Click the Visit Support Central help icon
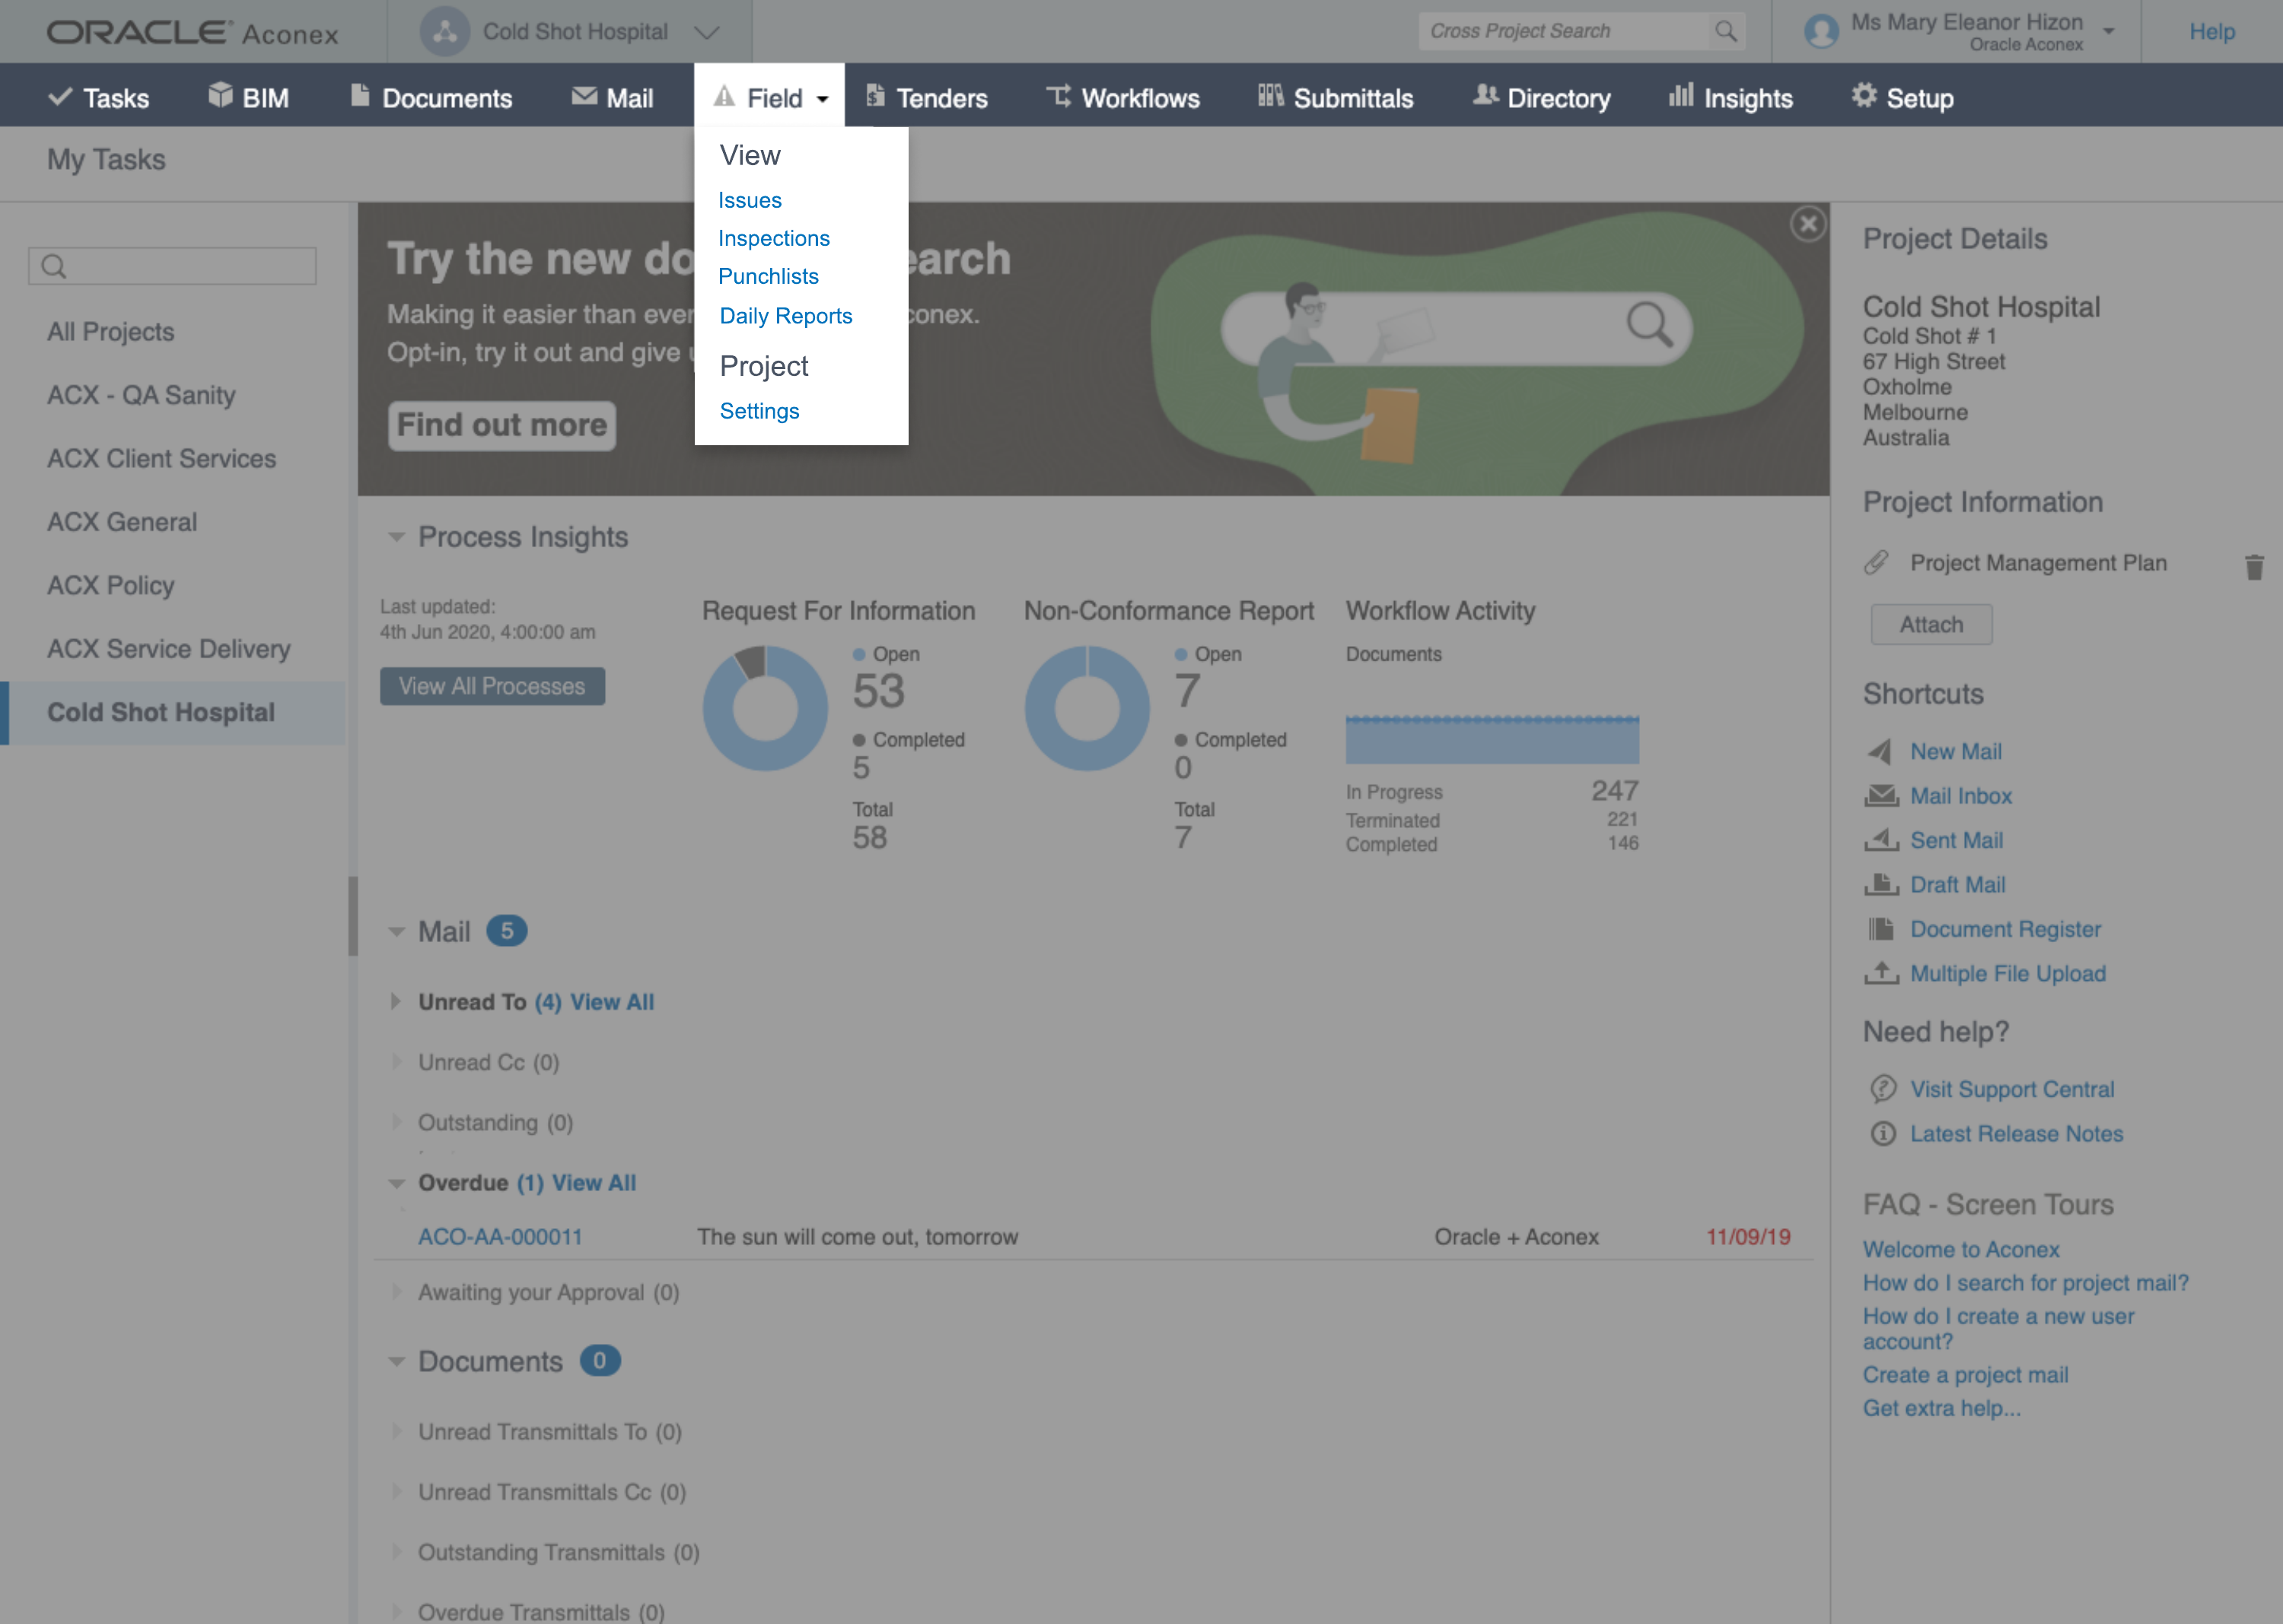The image size is (2283, 1624). [x=1883, y=1088]
